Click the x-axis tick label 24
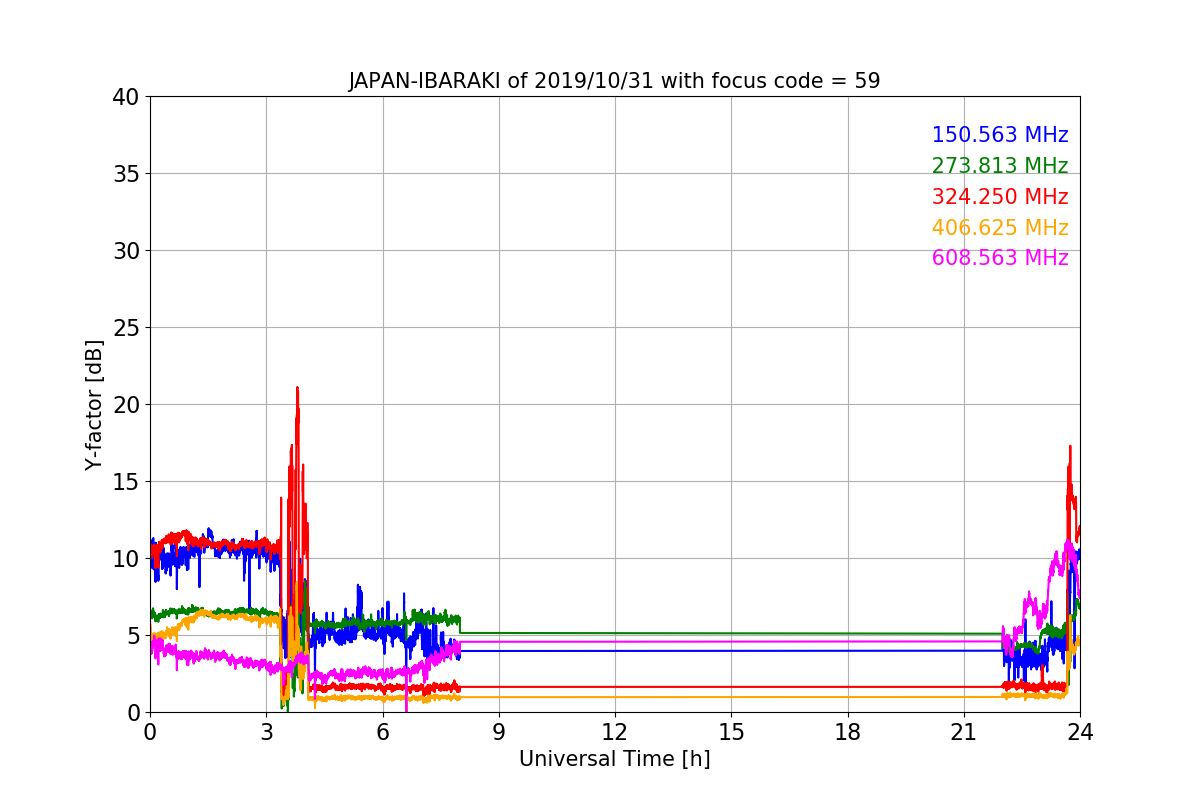Viewport: 1200px width, 800px height. tap(1080, 732)
